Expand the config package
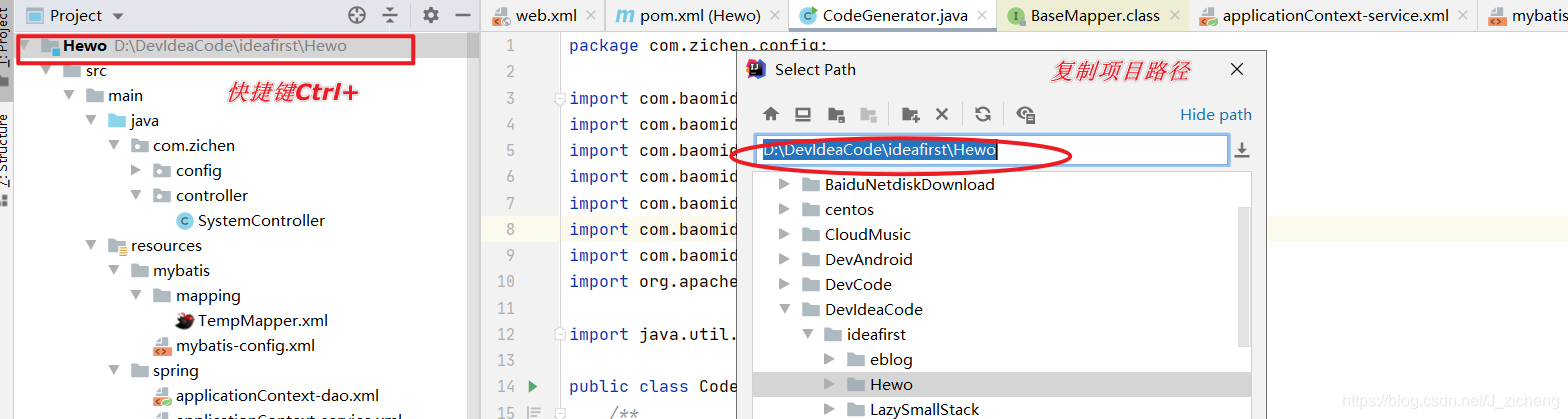 [x=137, y=171]
